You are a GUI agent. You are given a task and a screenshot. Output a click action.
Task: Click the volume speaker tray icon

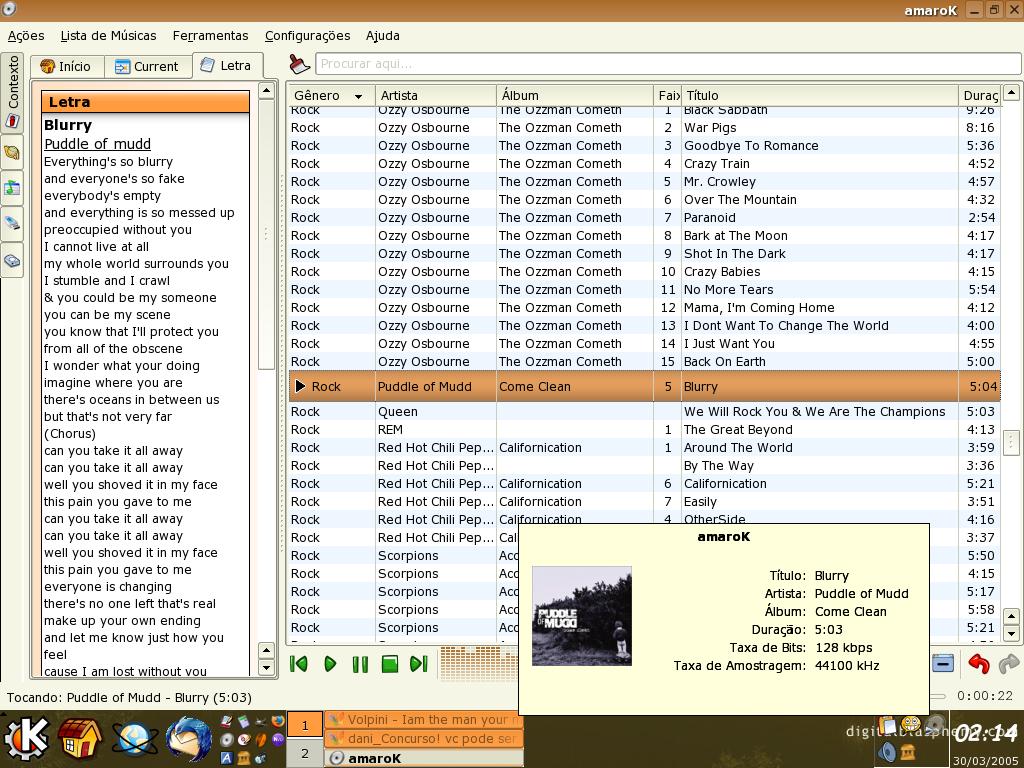click(x=888, y=752)
